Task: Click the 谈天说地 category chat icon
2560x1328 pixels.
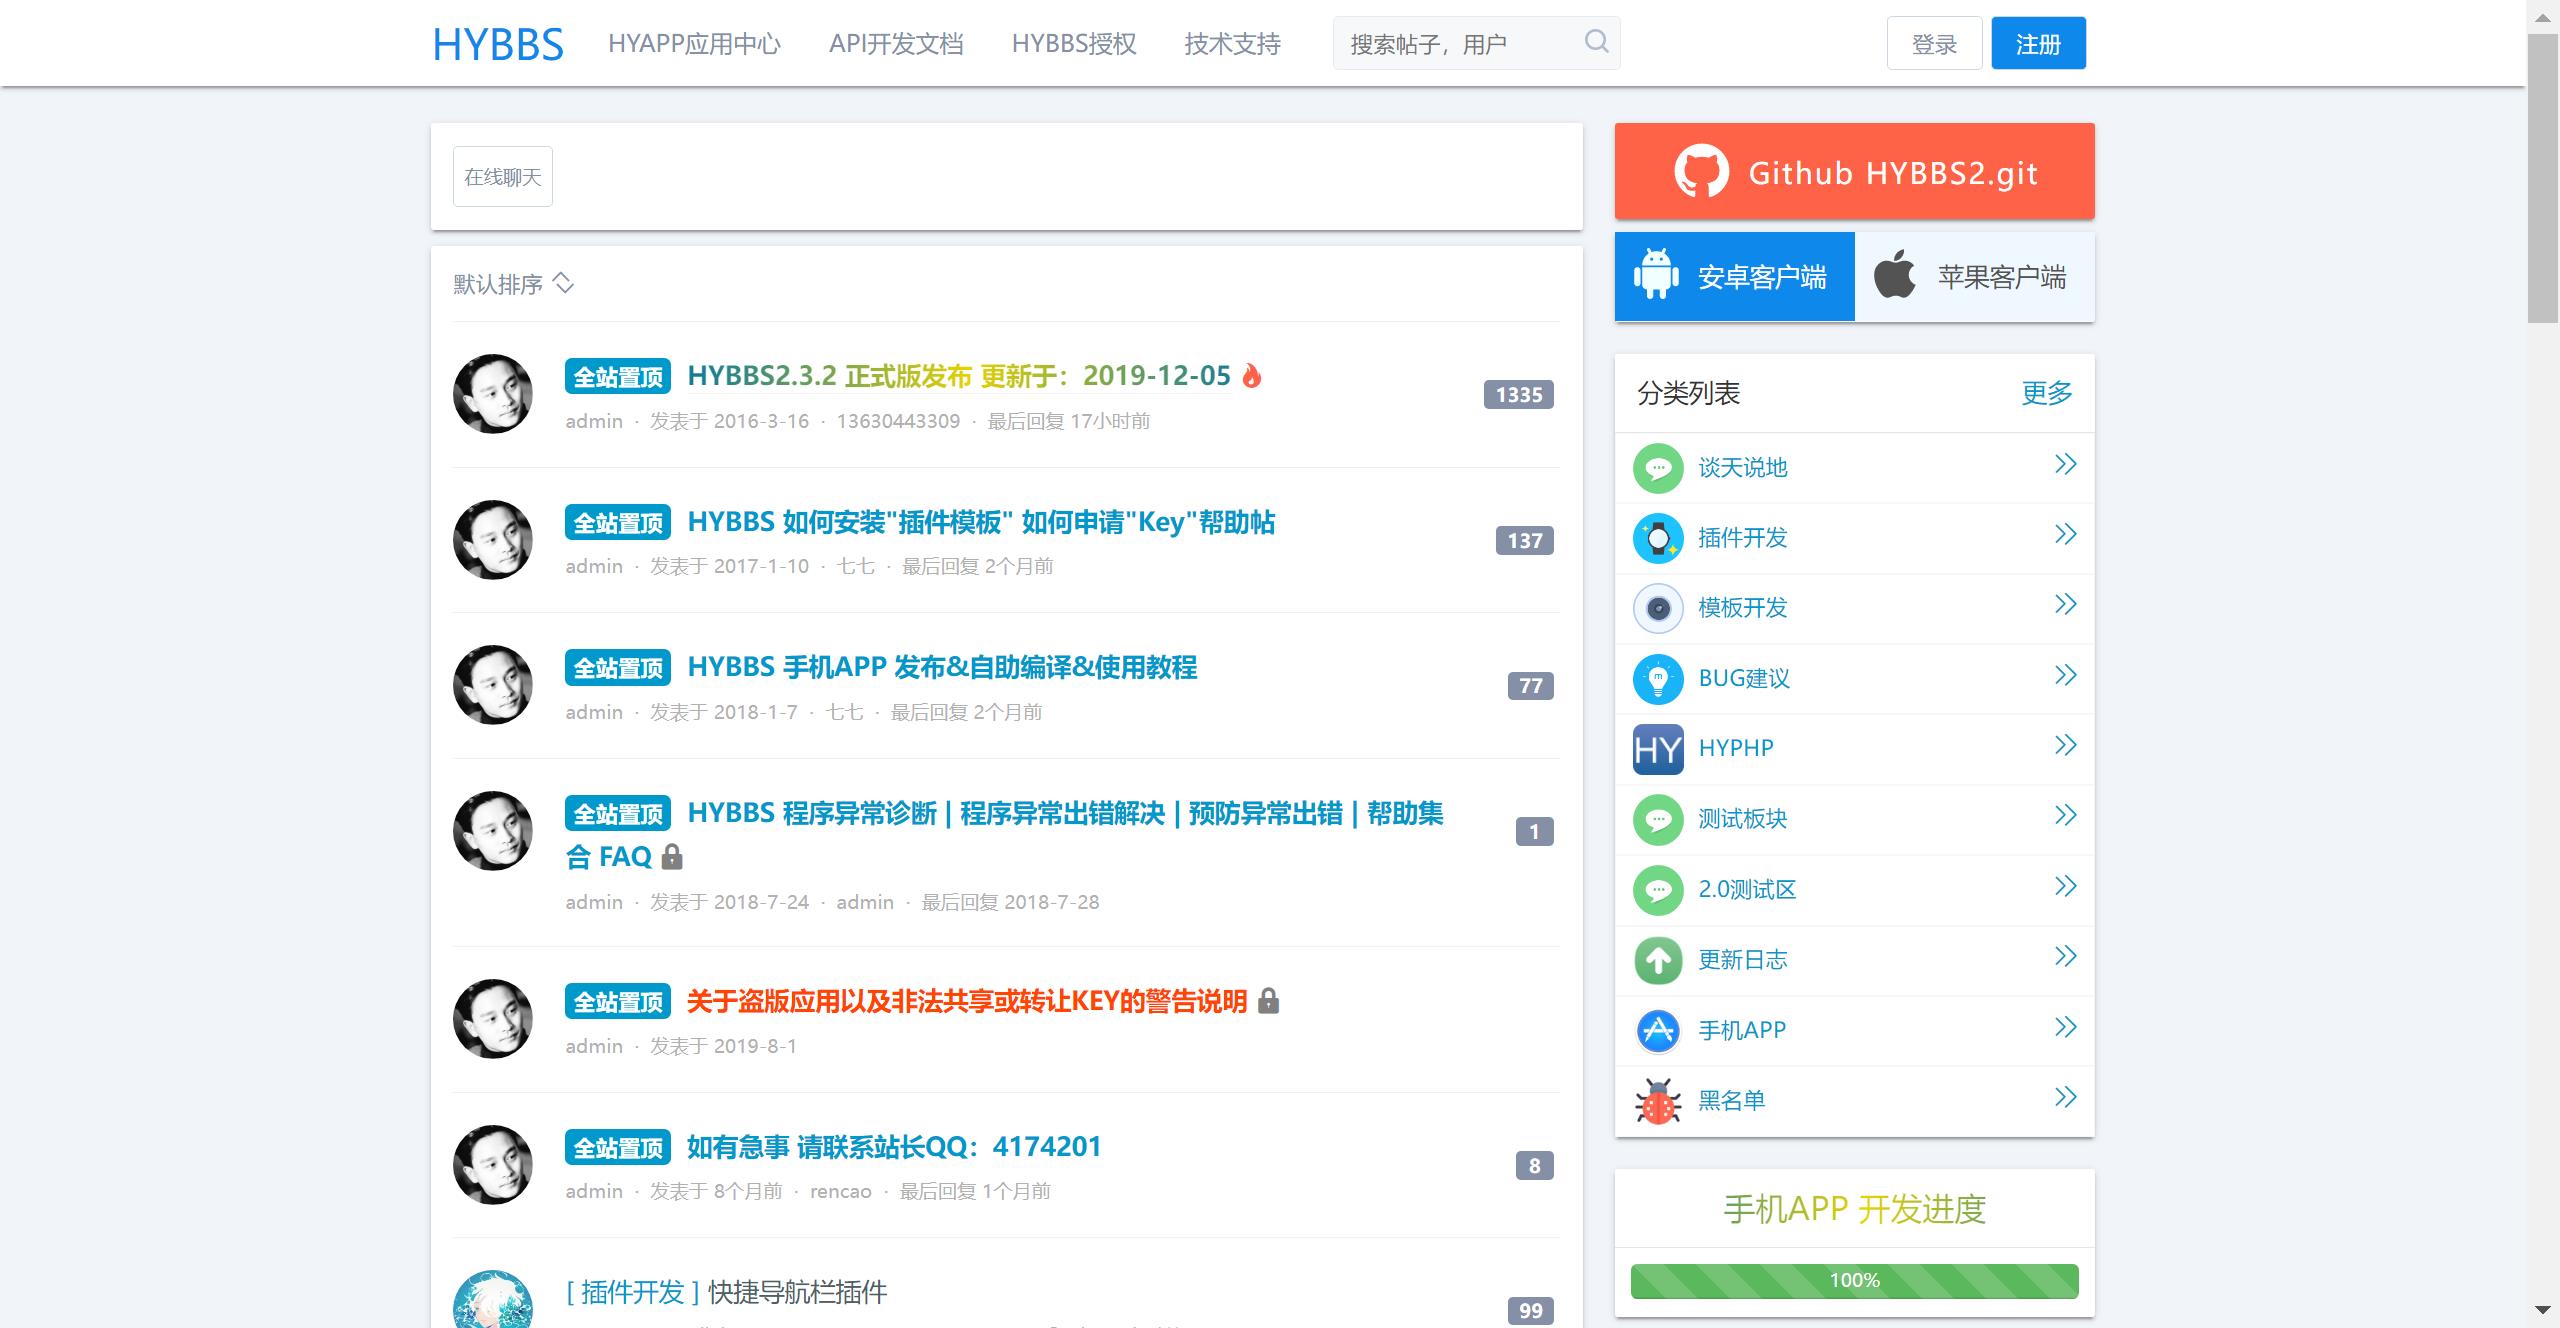Action: tap(1658, 468)
